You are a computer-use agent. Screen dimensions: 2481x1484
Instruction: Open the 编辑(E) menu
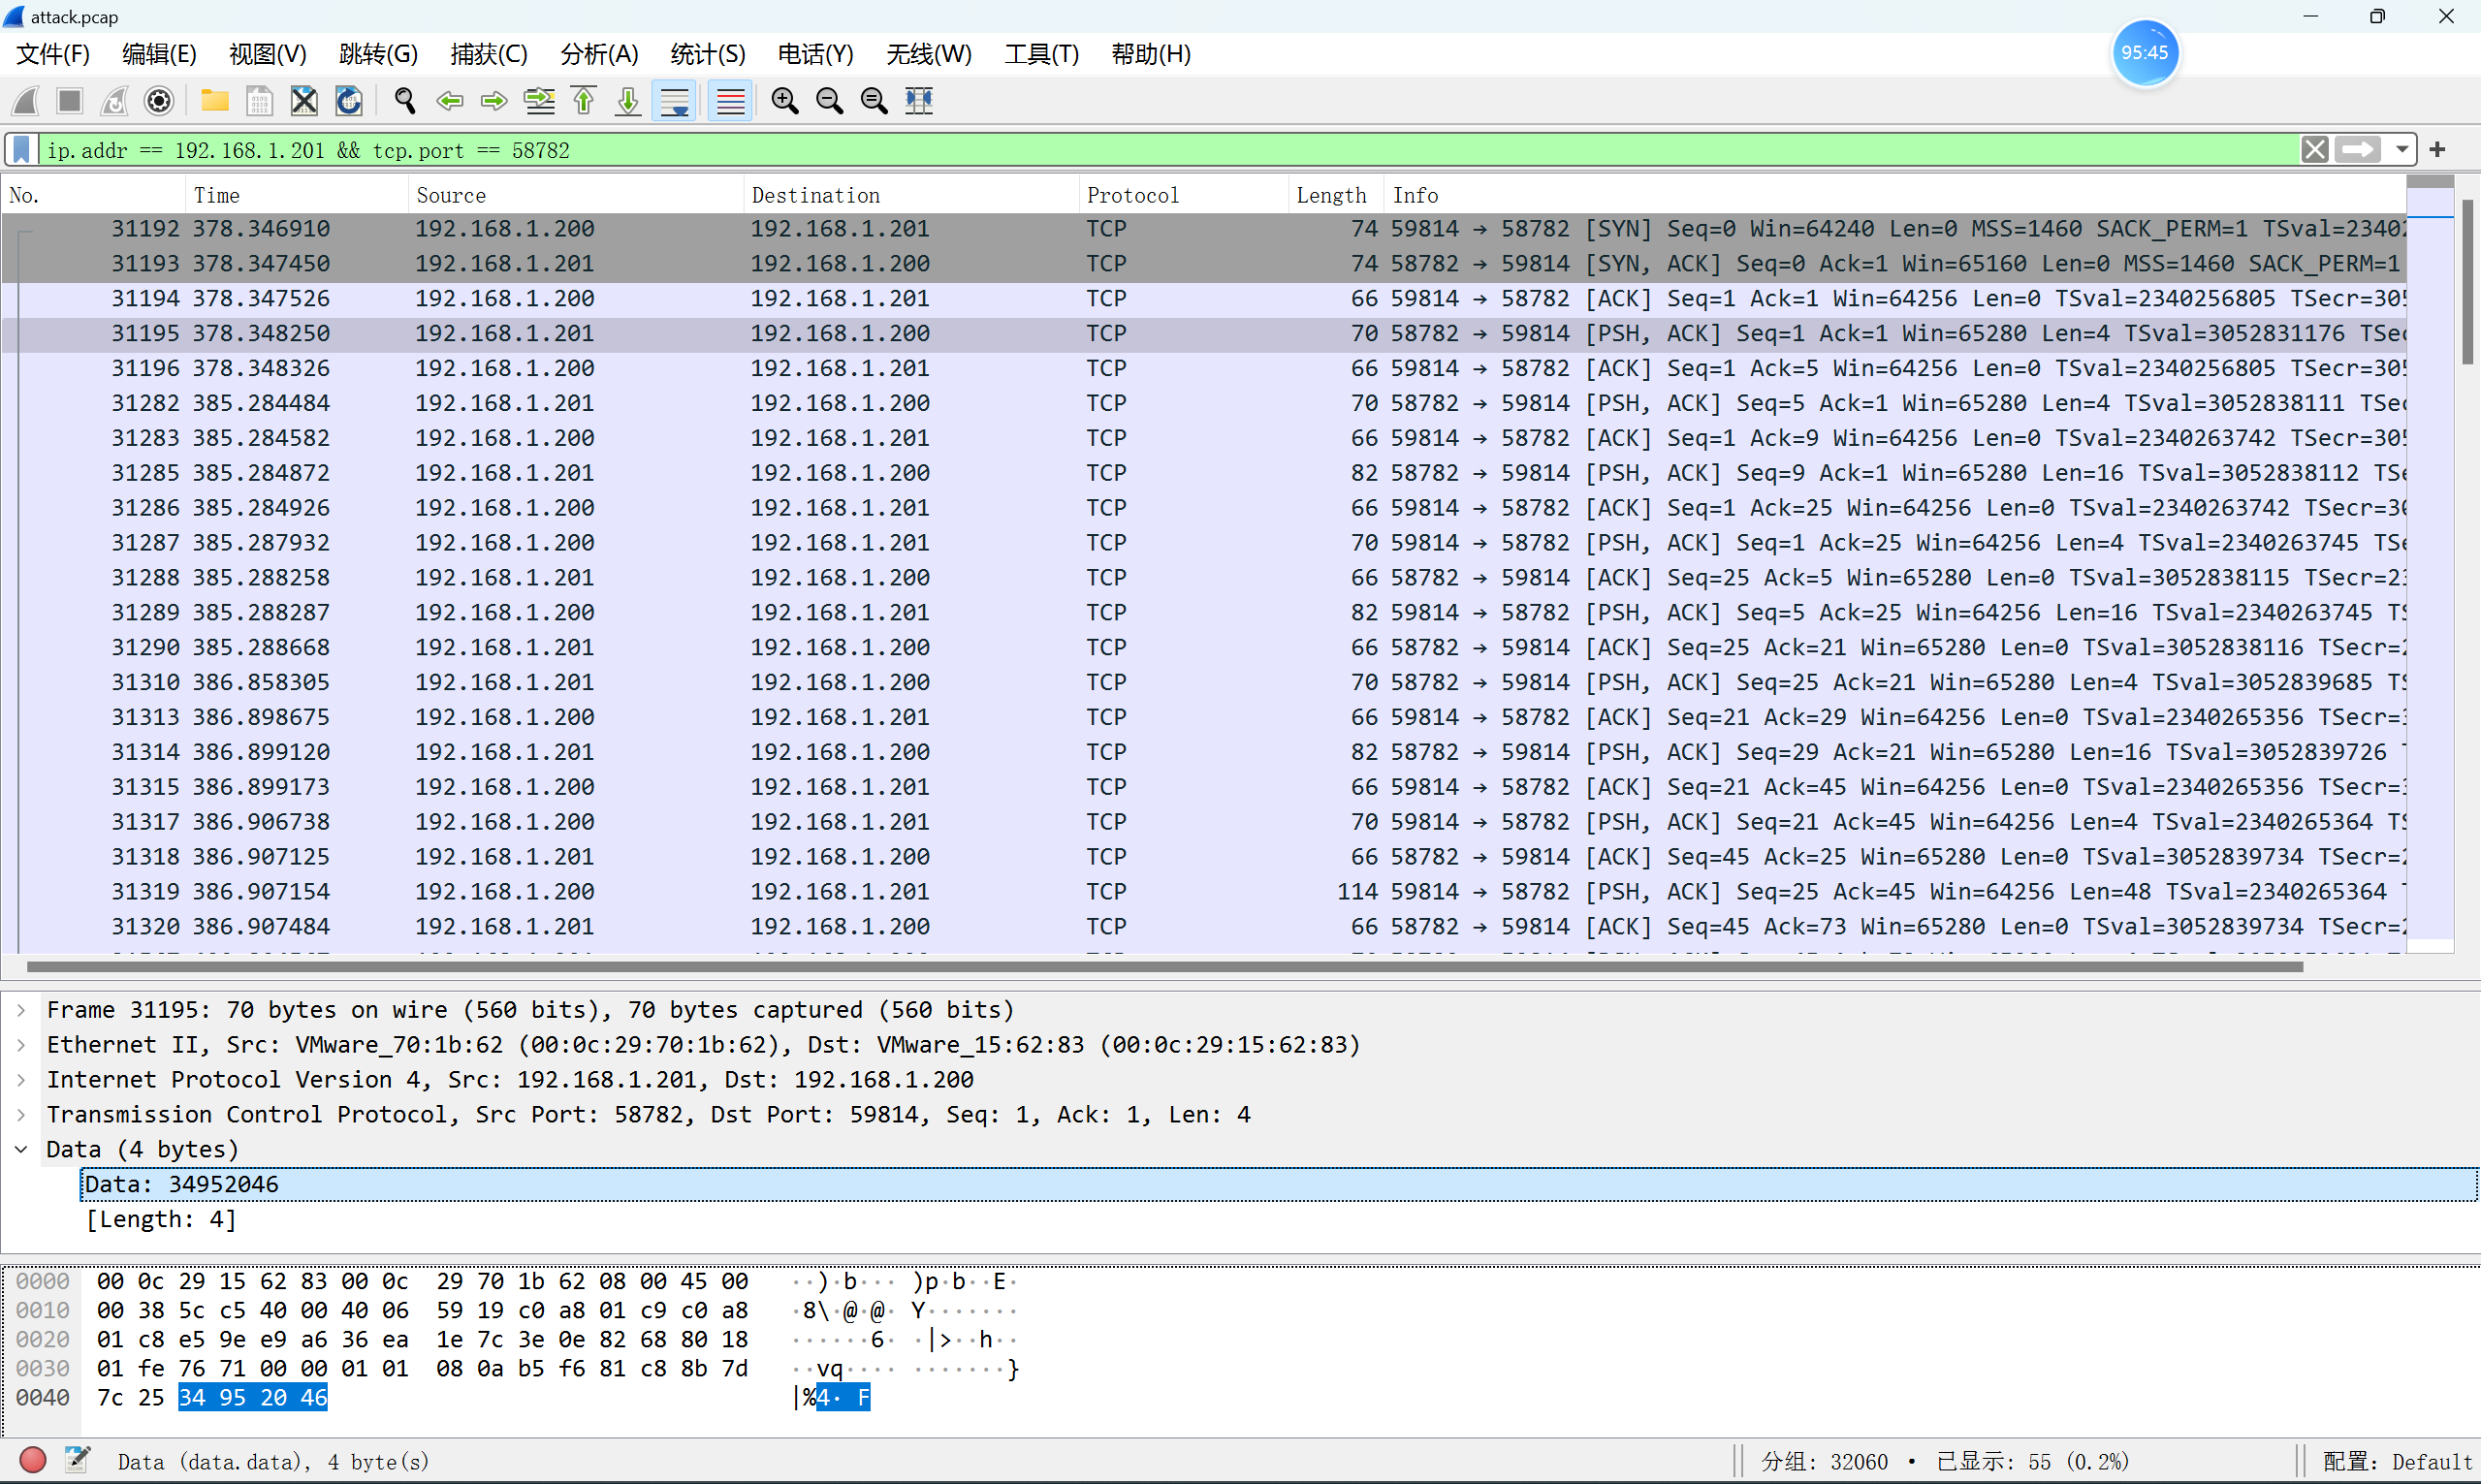[x=159, y=54]
